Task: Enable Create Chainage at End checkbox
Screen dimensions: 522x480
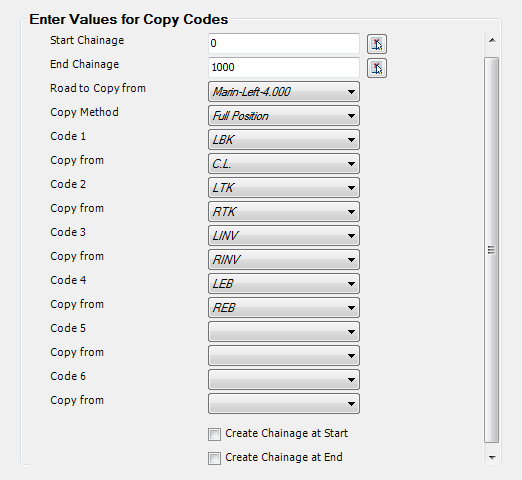Action: coord(214,458)
